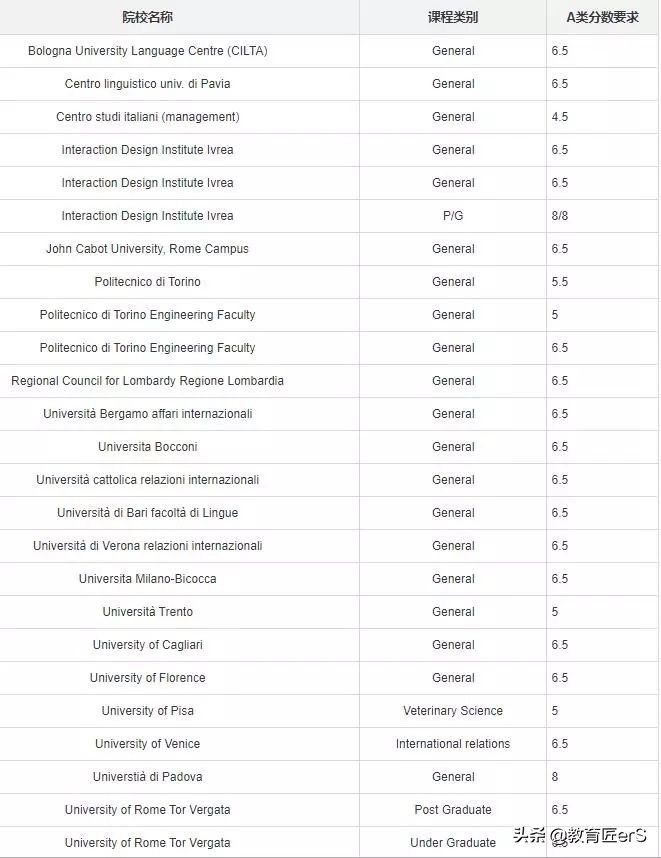The image size is (661, 858).
Task: Select Universita Milano-Bicocca school name
Action: [148, 579]
